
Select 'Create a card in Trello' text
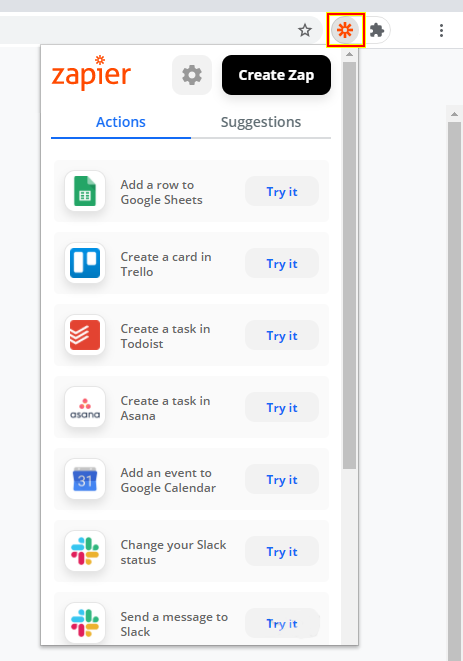166,264
